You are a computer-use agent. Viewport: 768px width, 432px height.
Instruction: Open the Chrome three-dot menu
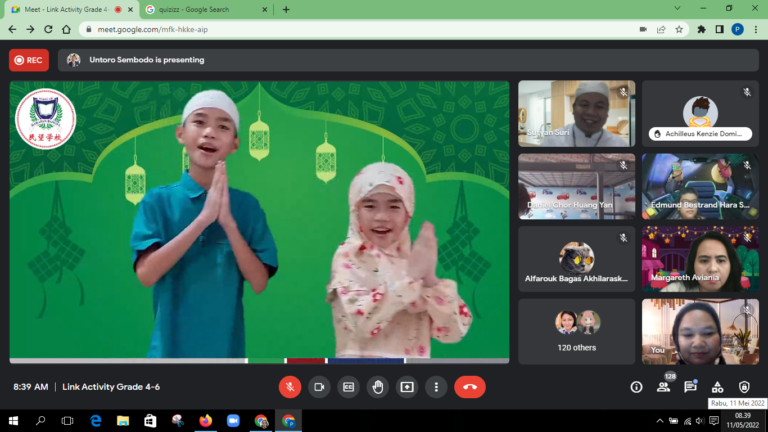(x=755, y=29)
